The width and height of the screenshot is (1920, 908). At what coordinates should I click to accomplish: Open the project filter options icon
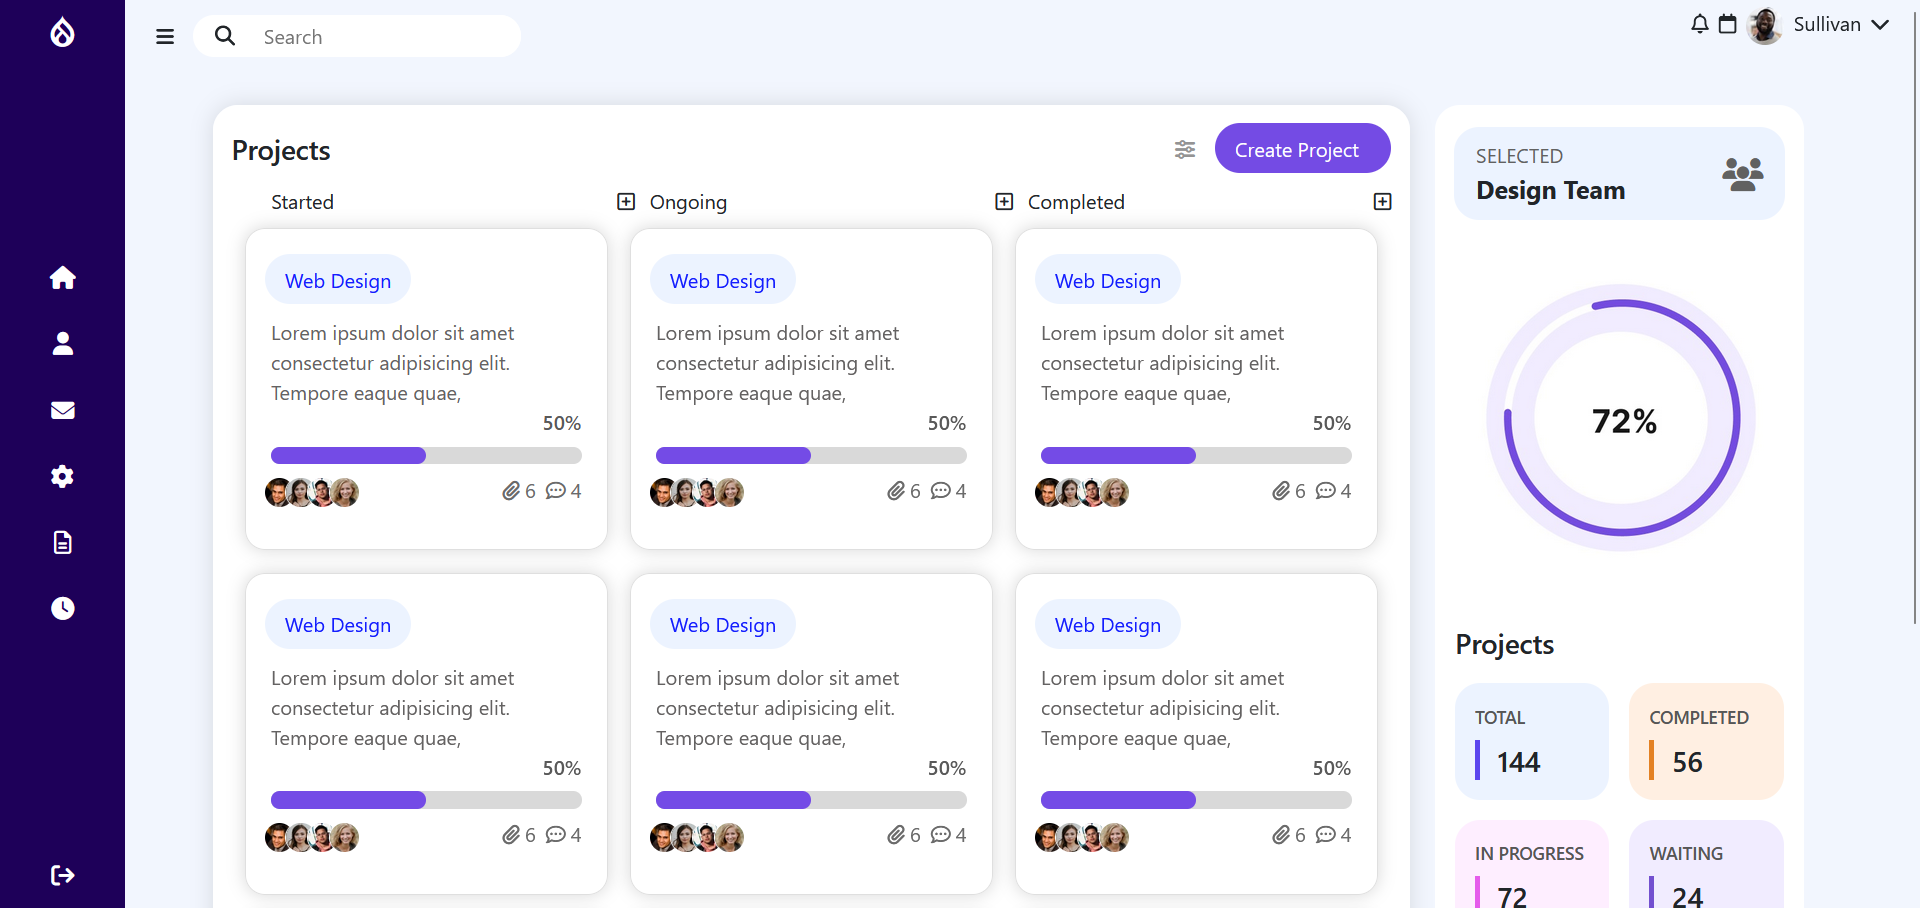click(x=1184, y=149)
